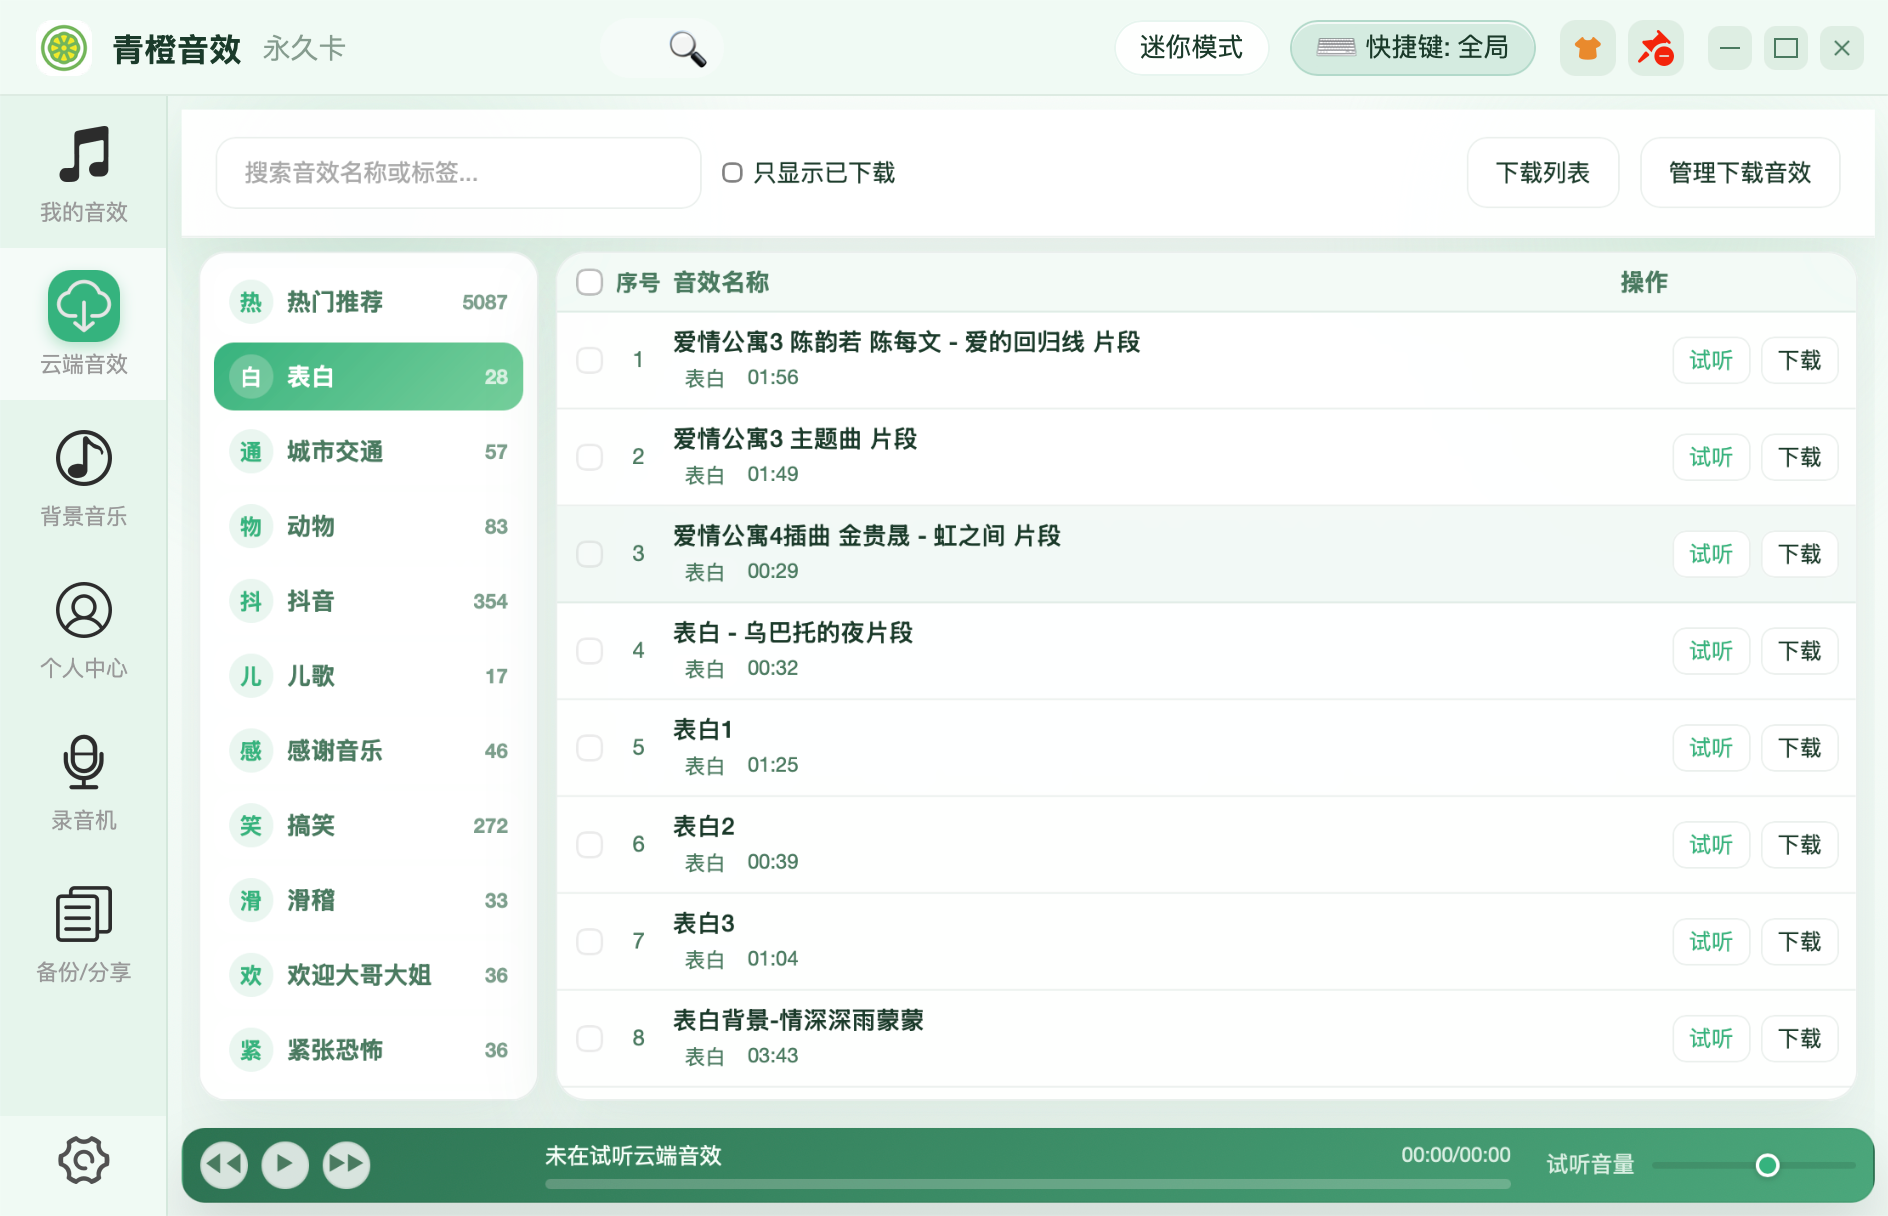
Task: Click 快捷键: 全局 hotkey button
Action: pos(1412,48)
